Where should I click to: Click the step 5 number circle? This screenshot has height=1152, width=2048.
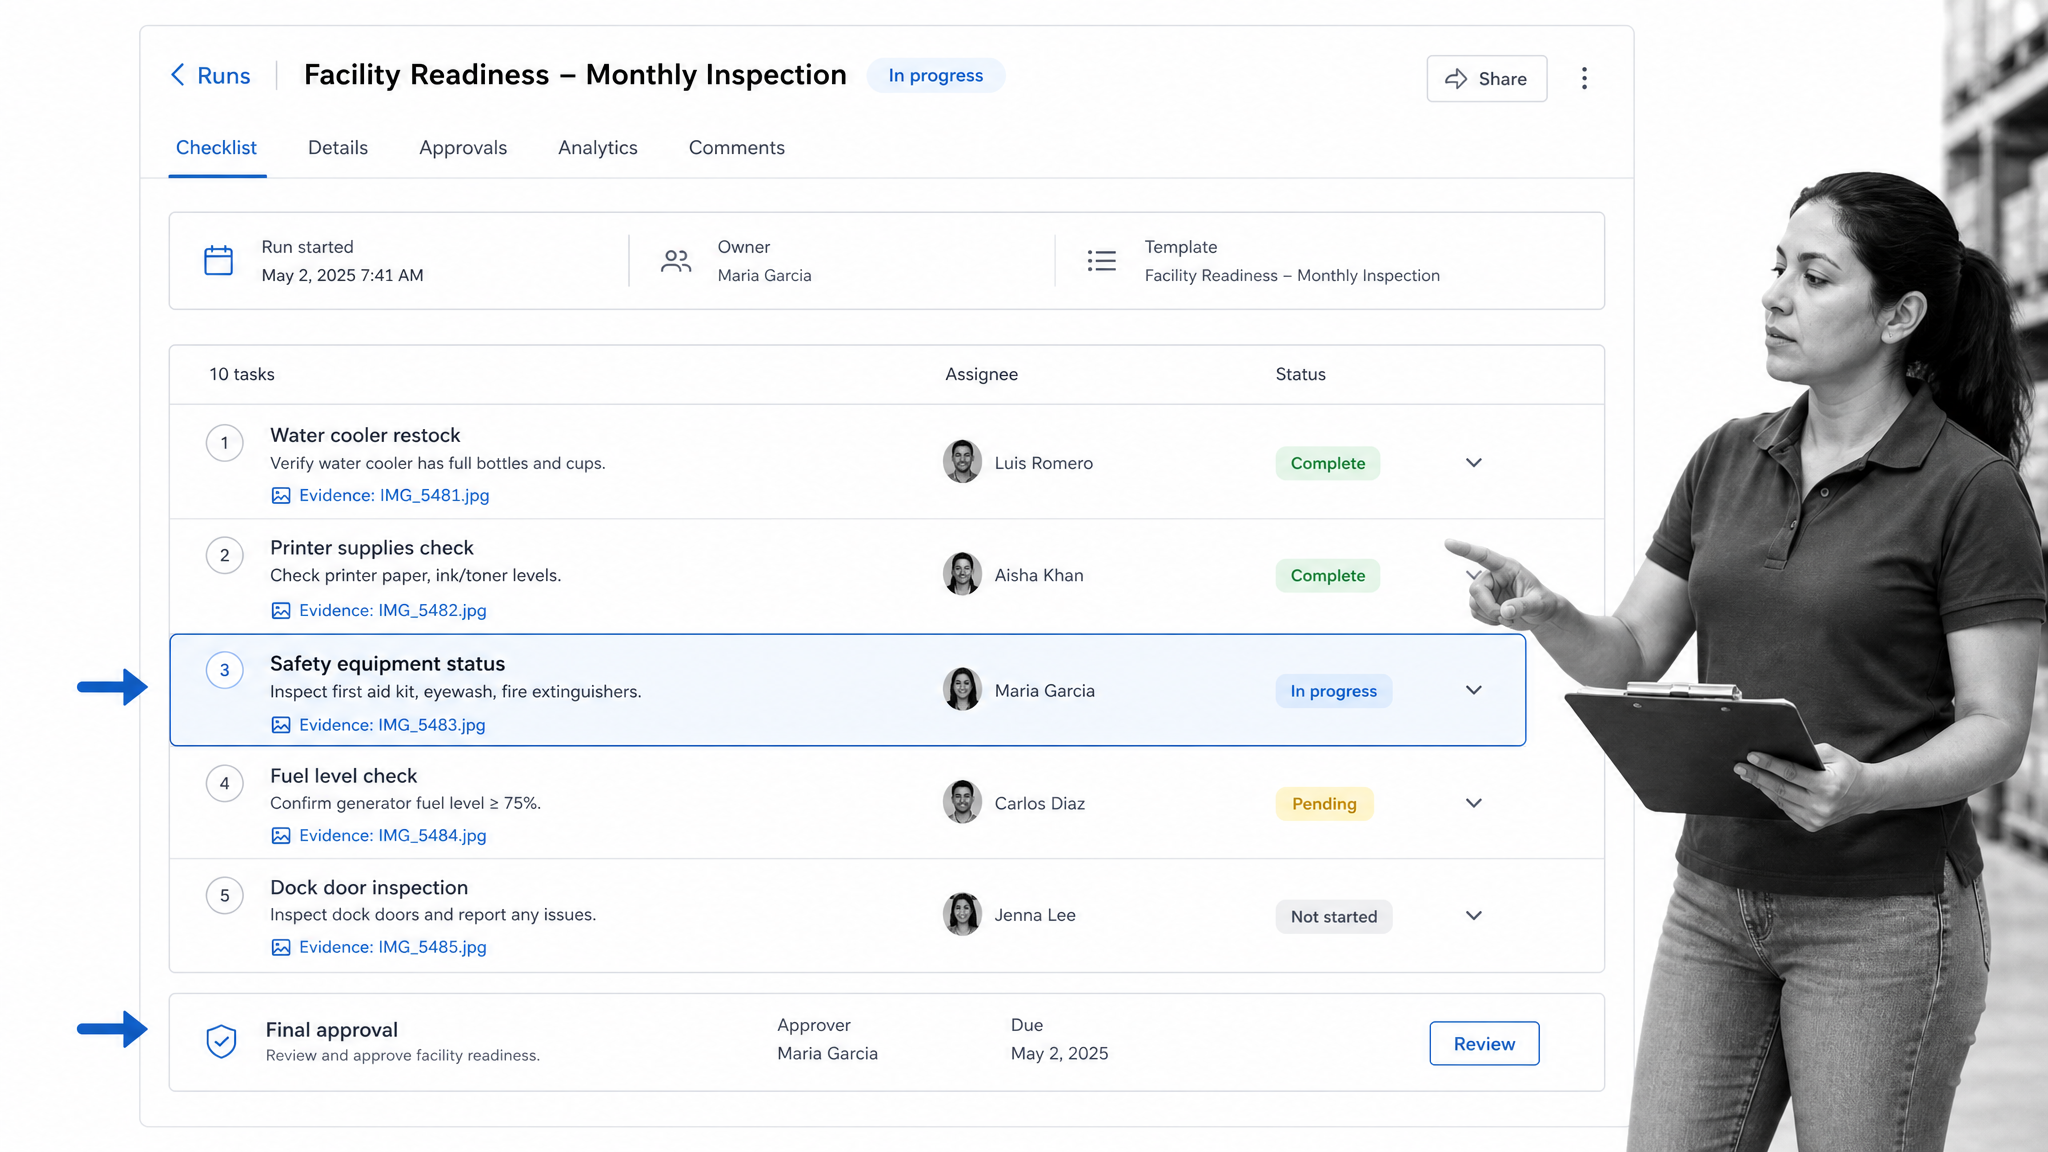pos(225,895)
